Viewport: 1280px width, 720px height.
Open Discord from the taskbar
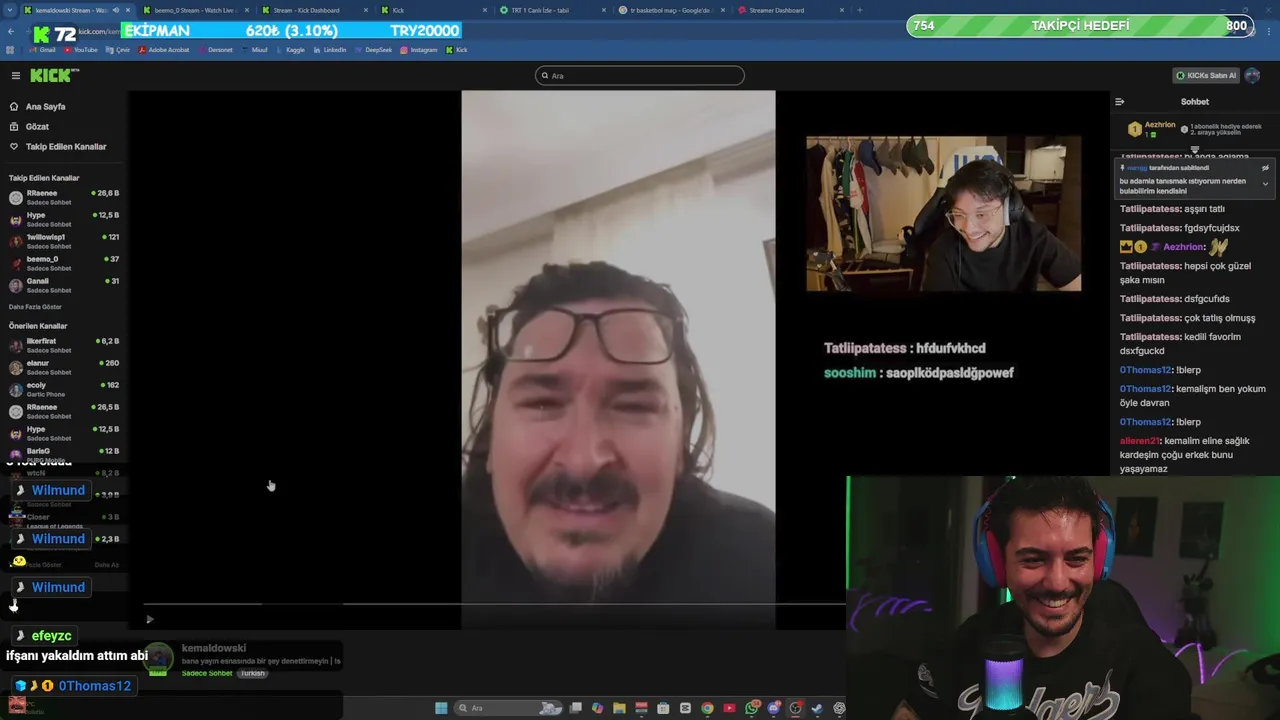click(774, 708)
